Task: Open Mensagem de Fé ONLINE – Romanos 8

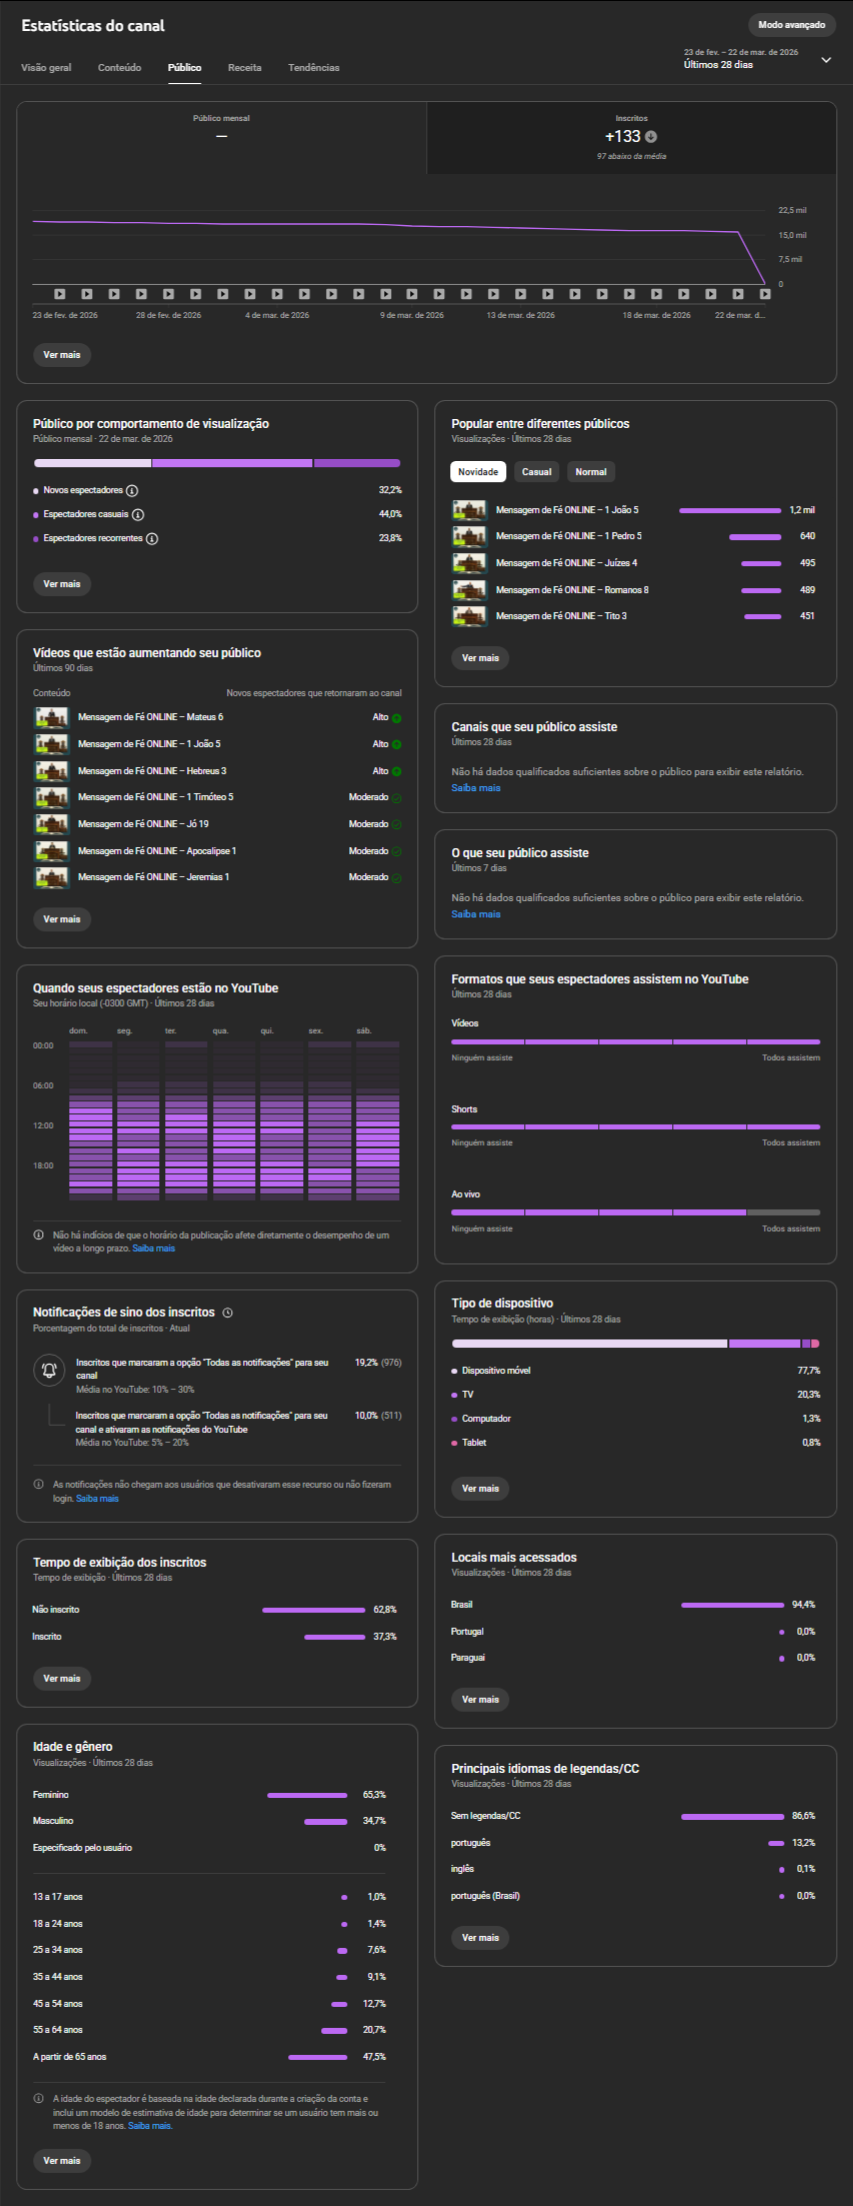Action: point(572,590)
